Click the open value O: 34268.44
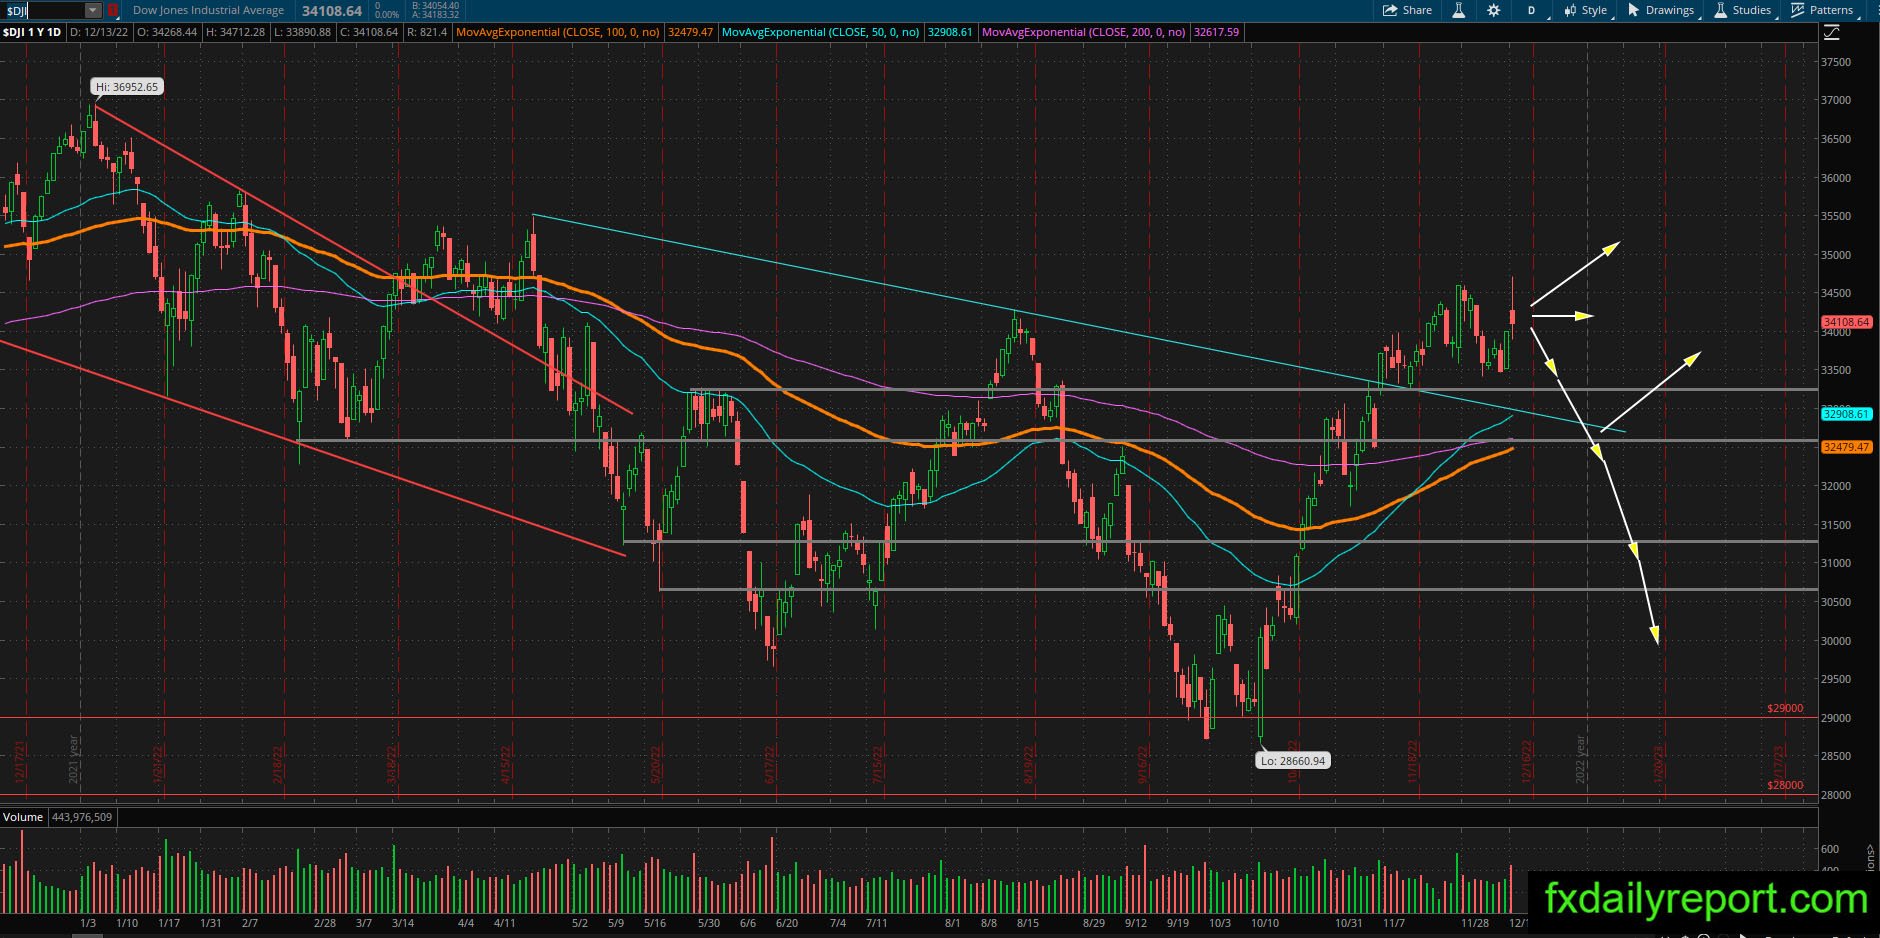 pos(167,32)
